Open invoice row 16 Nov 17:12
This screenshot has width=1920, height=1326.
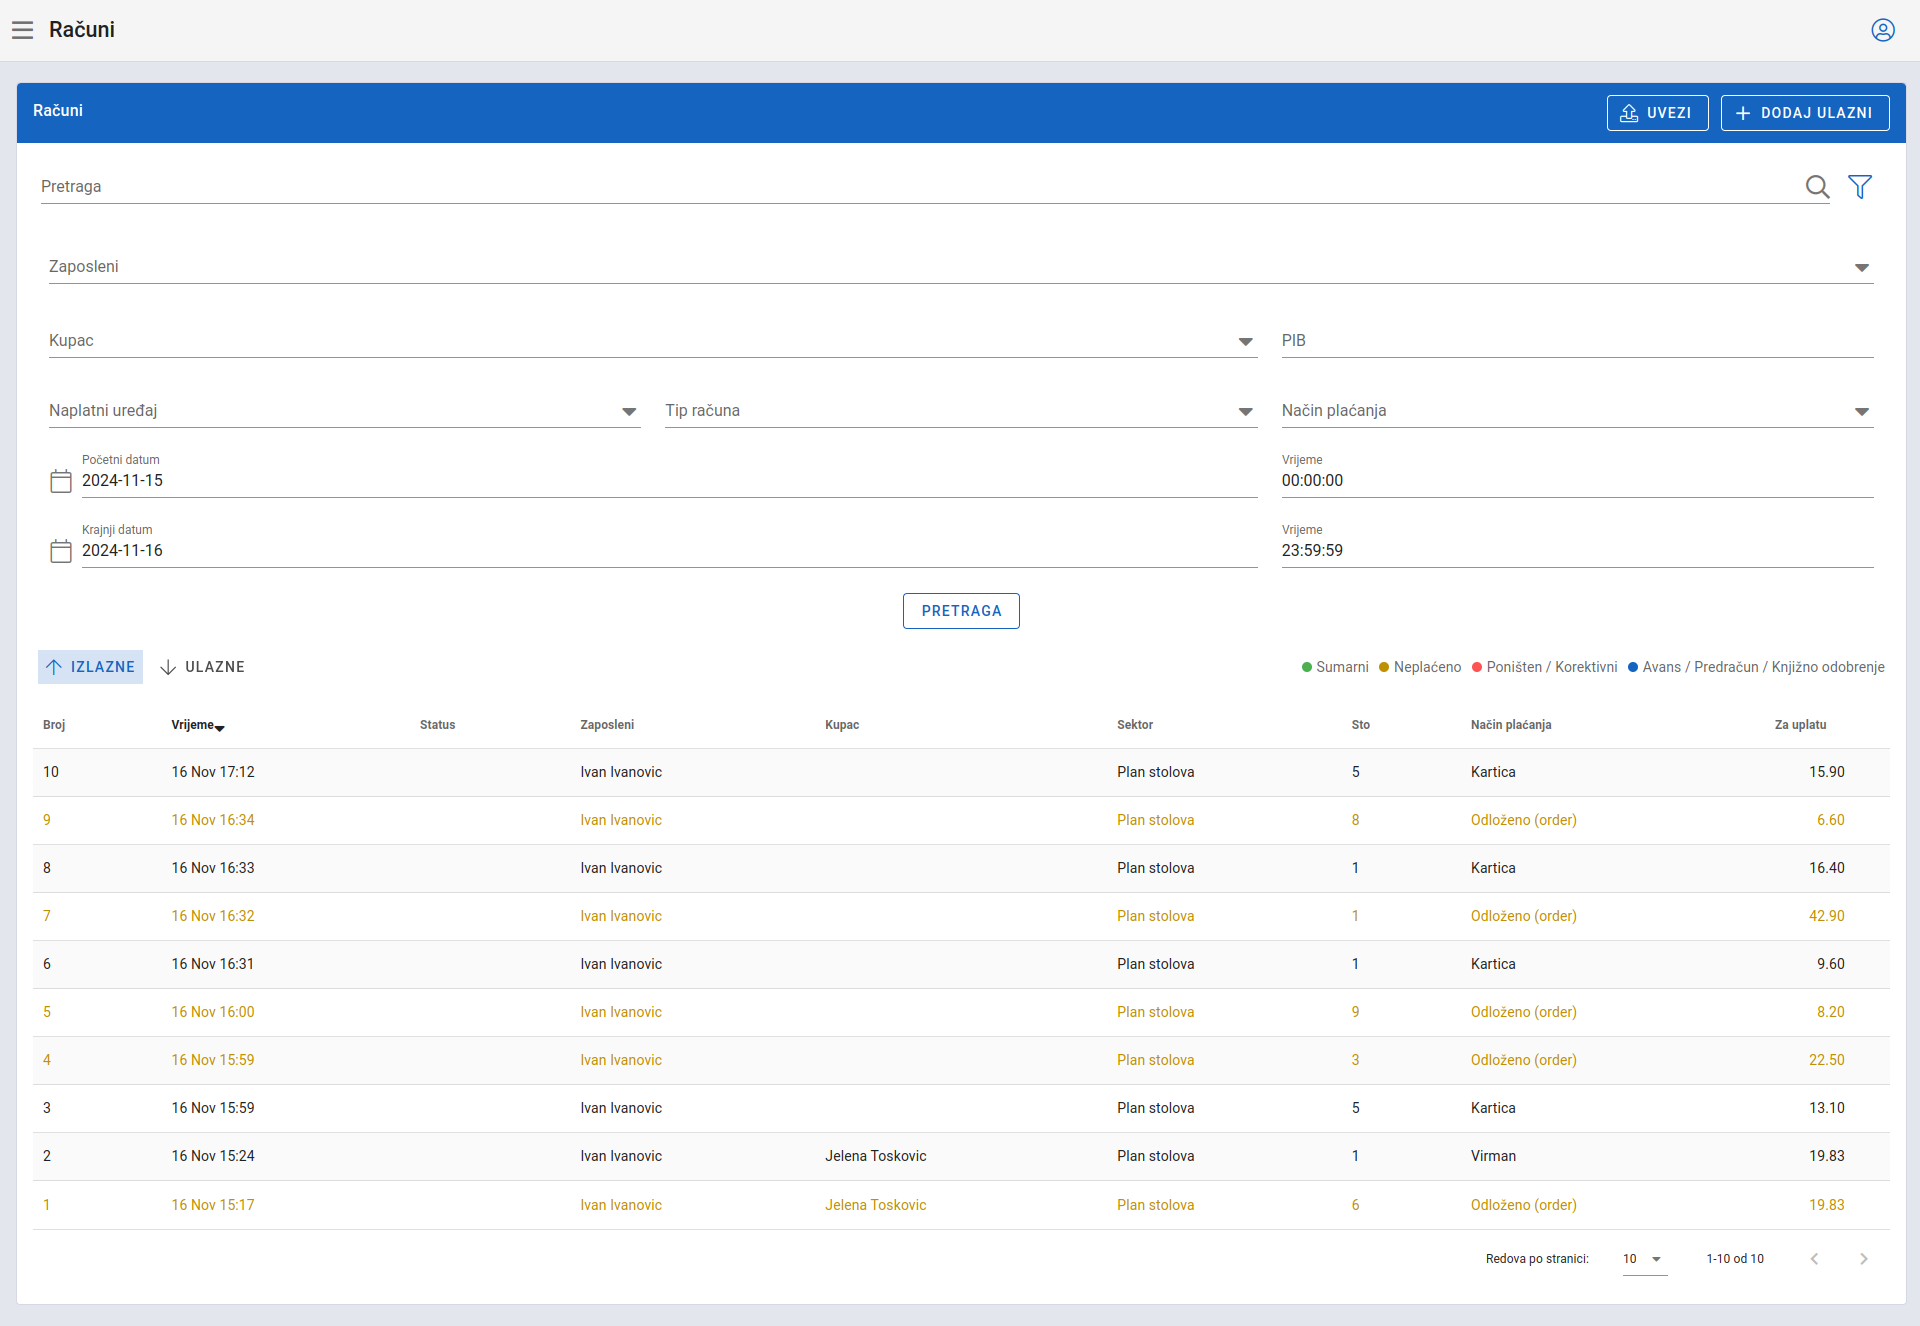[x=961, y=773]
